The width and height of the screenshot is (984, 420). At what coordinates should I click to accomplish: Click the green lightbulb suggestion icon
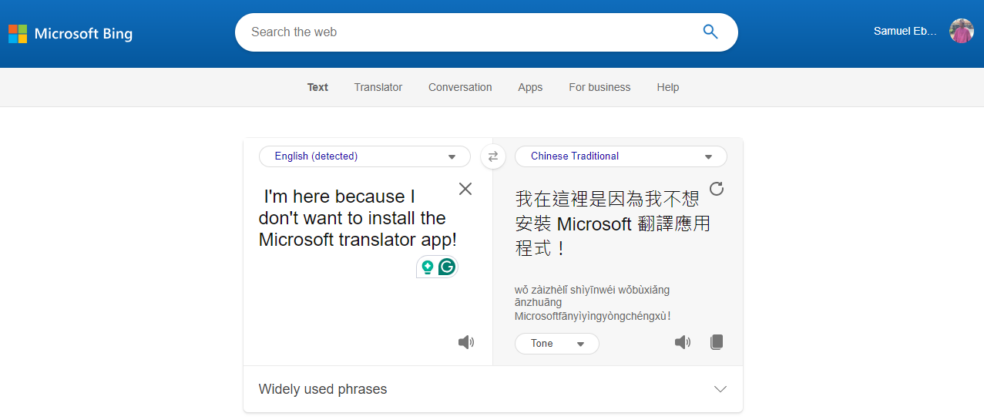point(427,267)
